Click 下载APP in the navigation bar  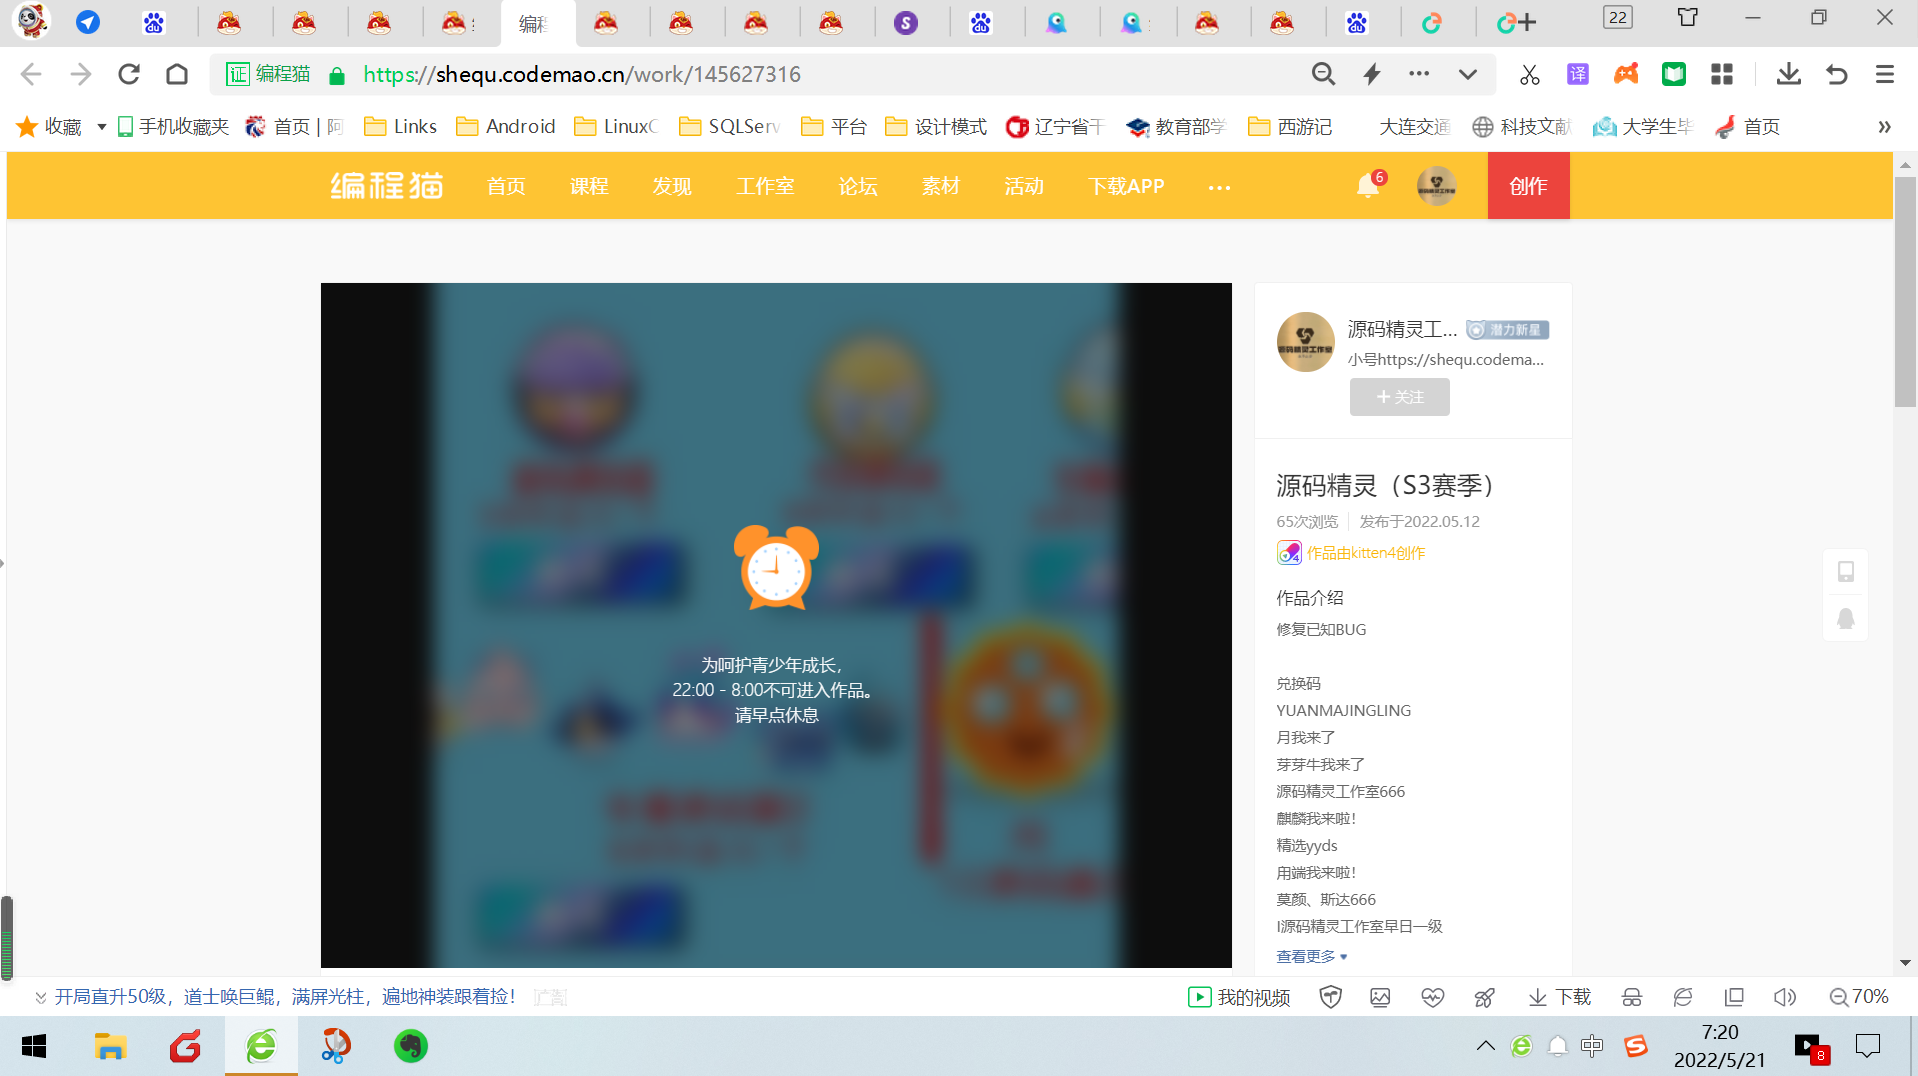click(x=1126, y=186)
